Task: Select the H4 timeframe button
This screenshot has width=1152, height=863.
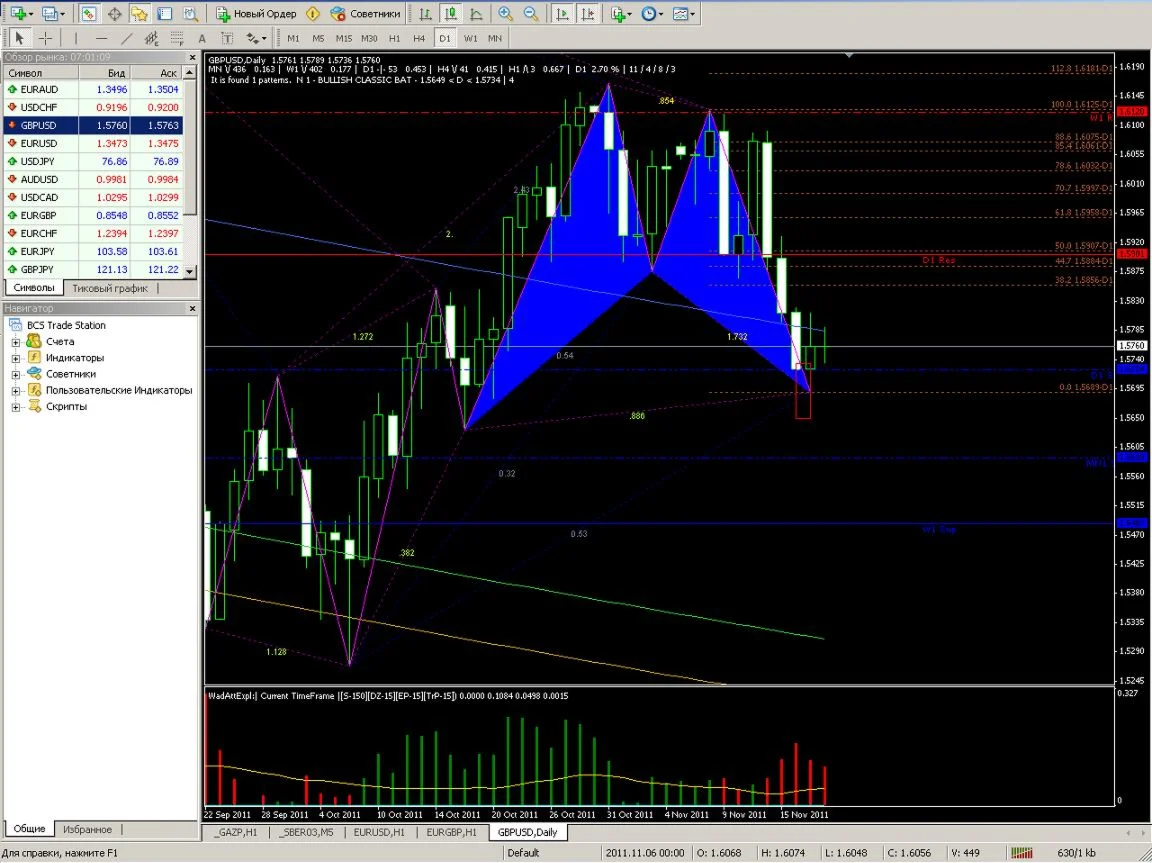Action: point(419,38)
